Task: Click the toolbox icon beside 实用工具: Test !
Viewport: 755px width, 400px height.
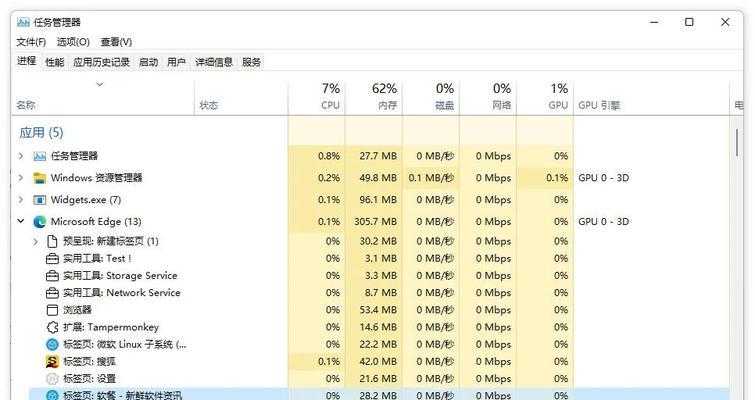Action: click(x=52, y=259)
